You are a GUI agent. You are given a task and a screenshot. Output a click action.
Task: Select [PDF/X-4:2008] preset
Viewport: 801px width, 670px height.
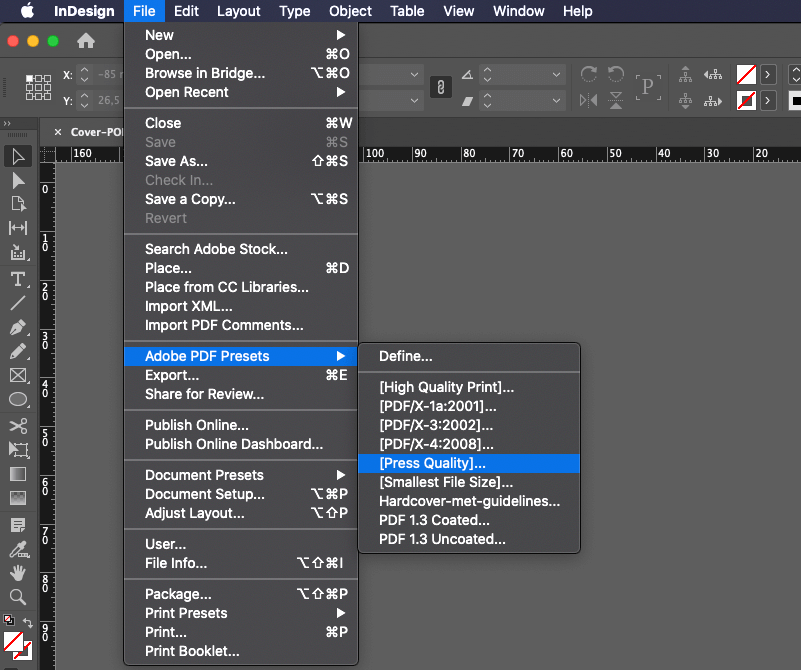coord(469,444)
